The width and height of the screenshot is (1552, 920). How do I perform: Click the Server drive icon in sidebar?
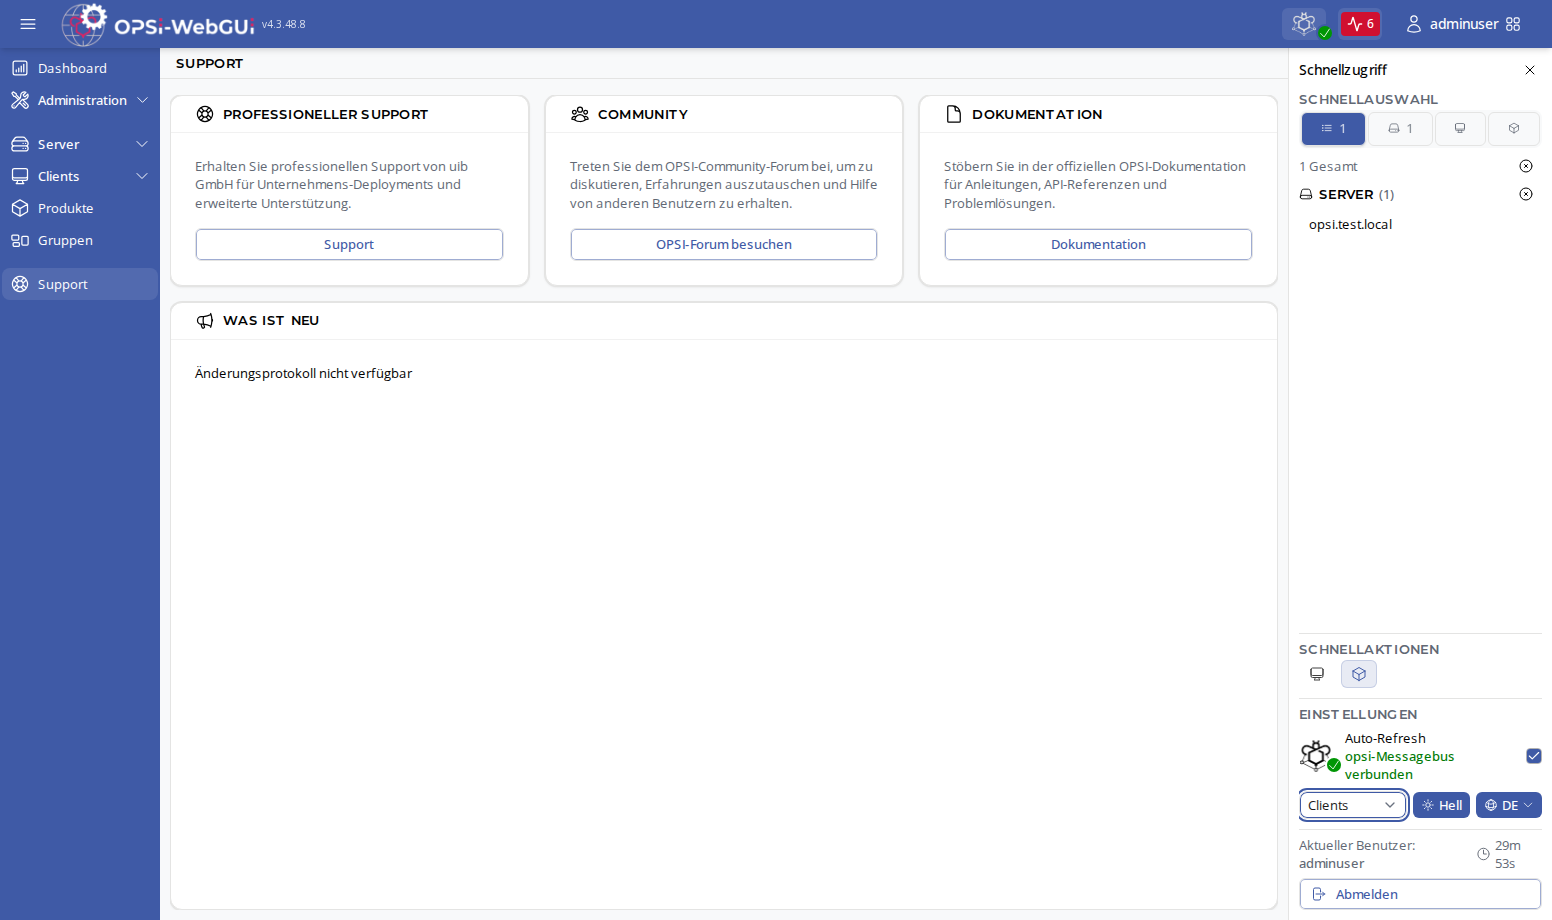pyautogui.click(x=20, y=144)
